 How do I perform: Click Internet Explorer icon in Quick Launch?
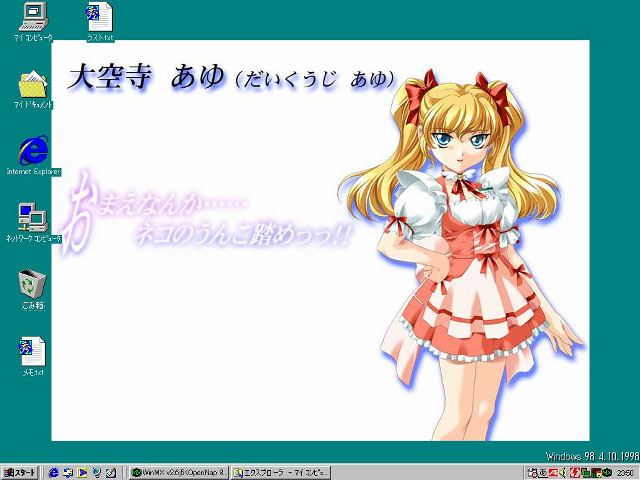[x=53, y=472]
